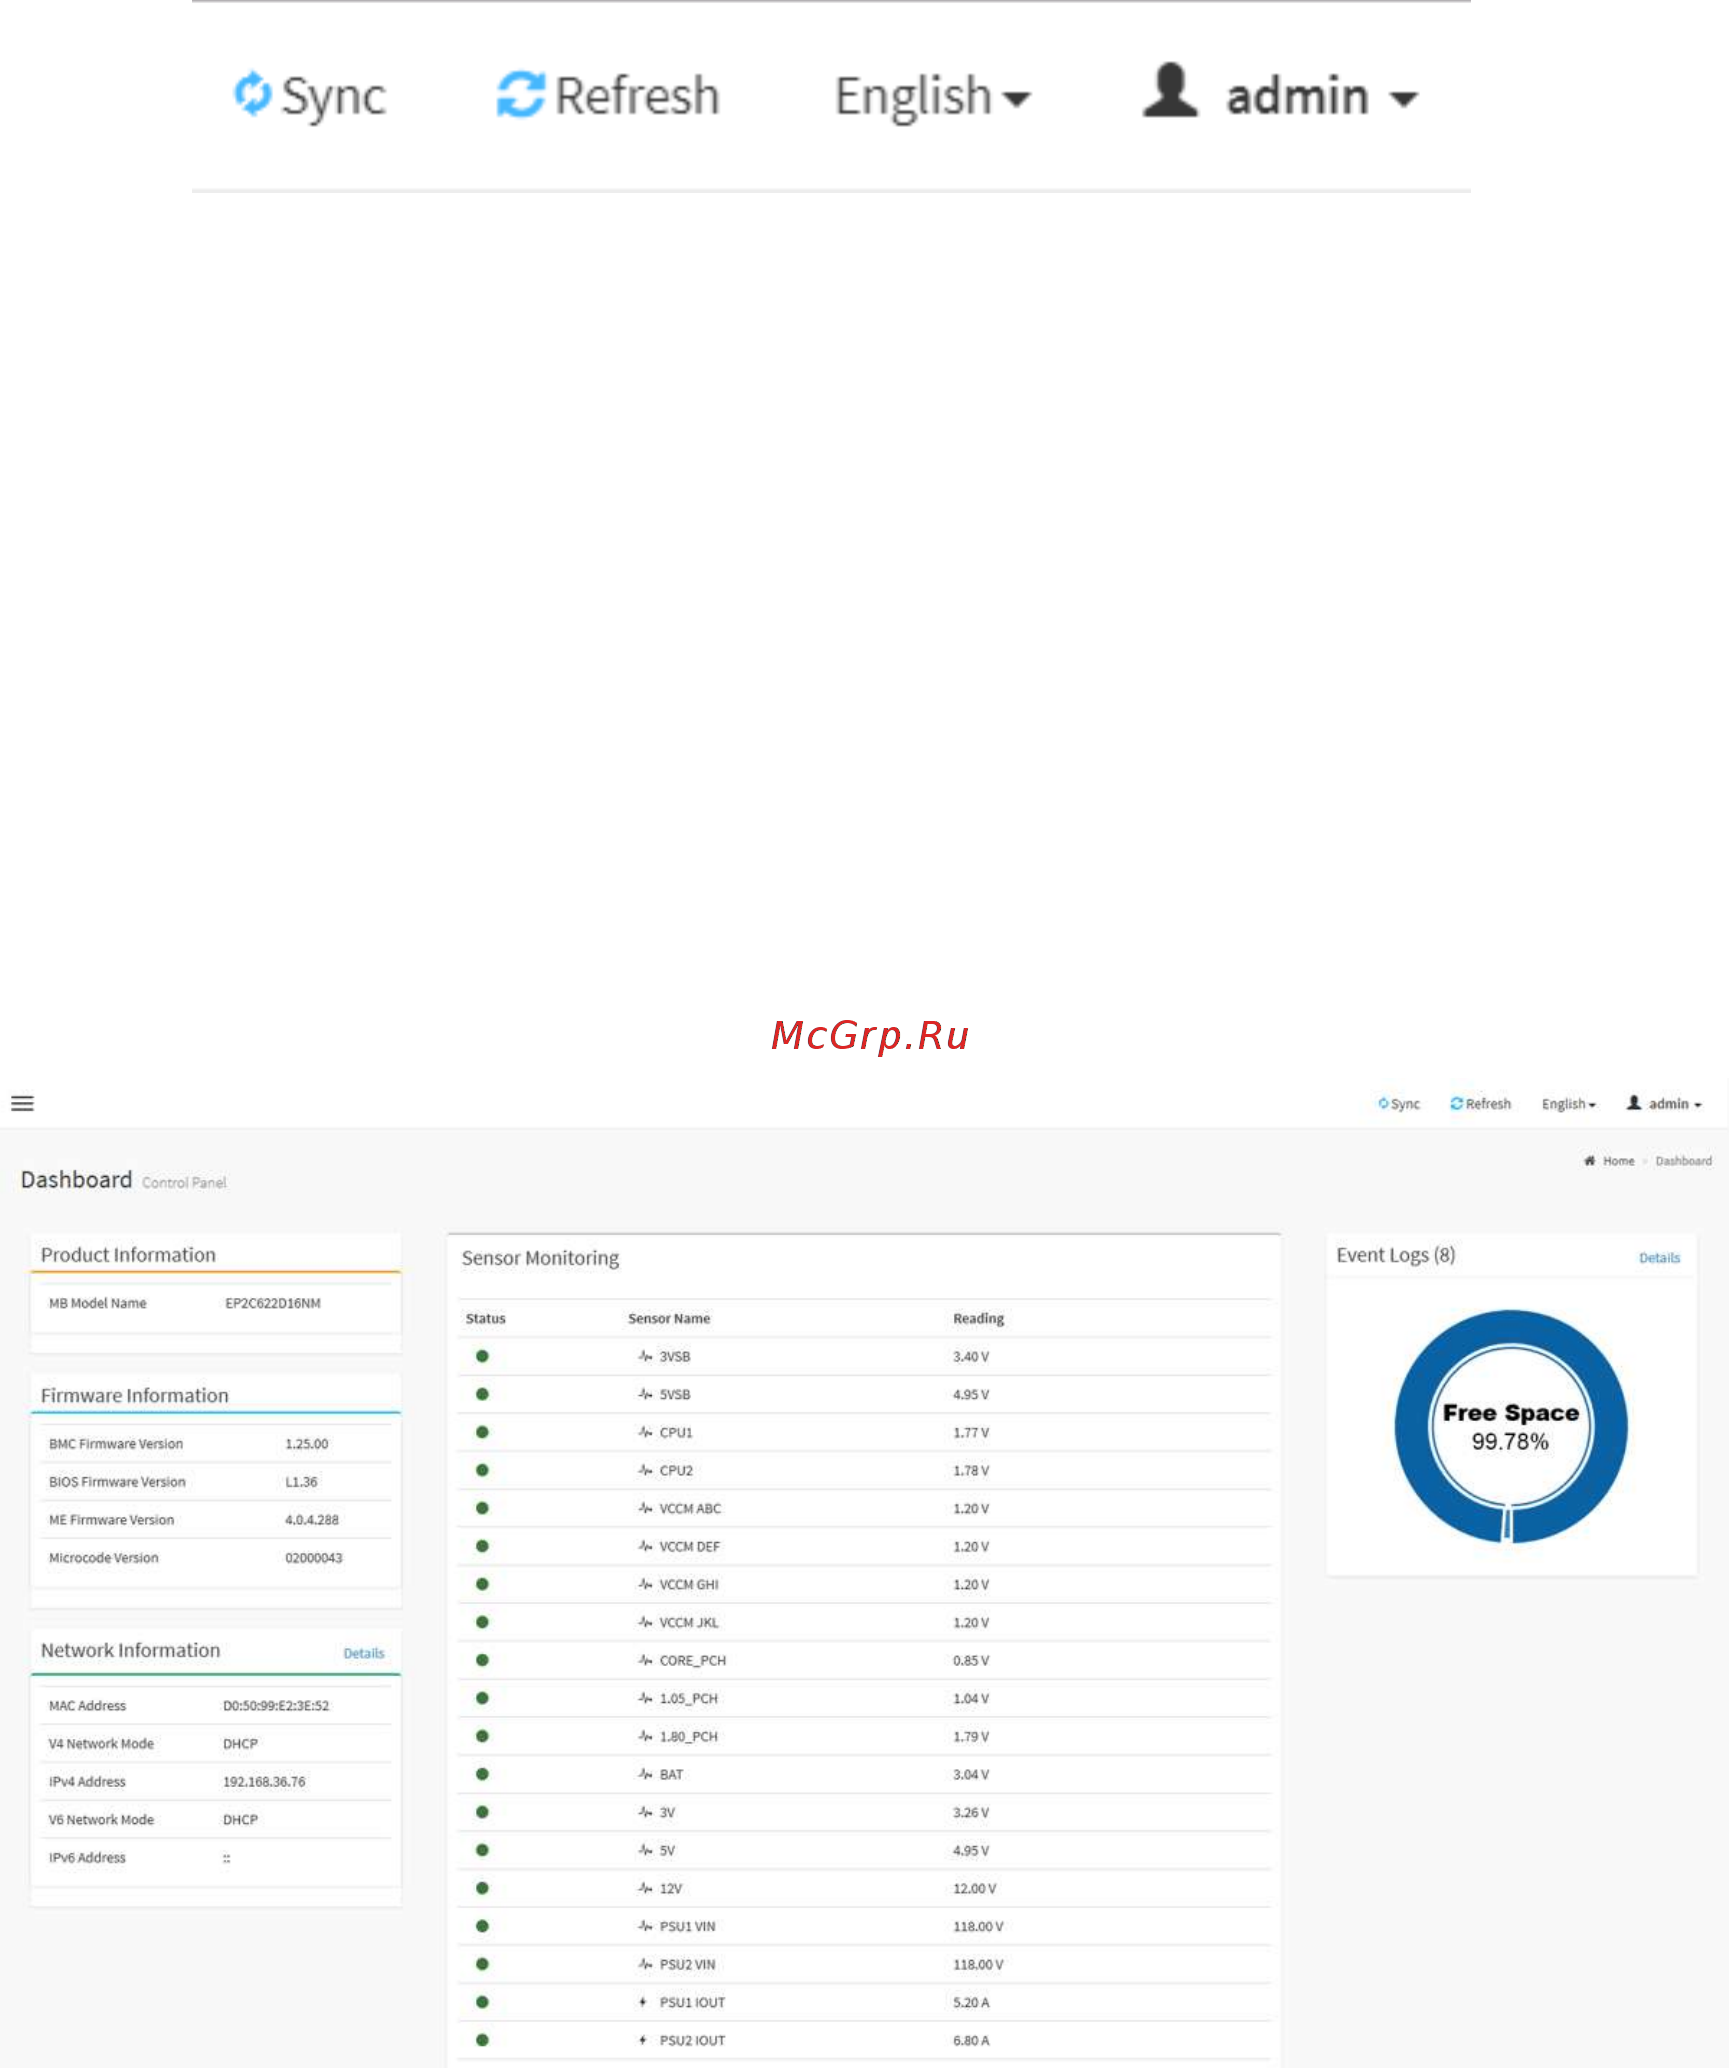Image resolution: width=1729 pixels, height=2068 pixels.
Task: Click the Event Logs (8) heading
Action: pos(1396,1255)
